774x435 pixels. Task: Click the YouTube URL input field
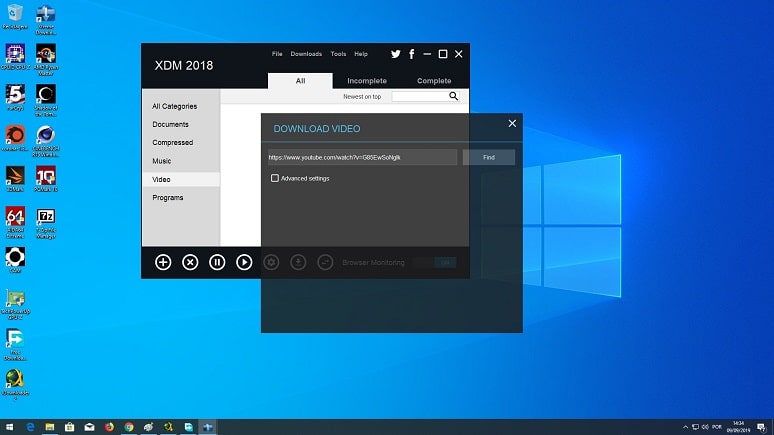point(361,157)
